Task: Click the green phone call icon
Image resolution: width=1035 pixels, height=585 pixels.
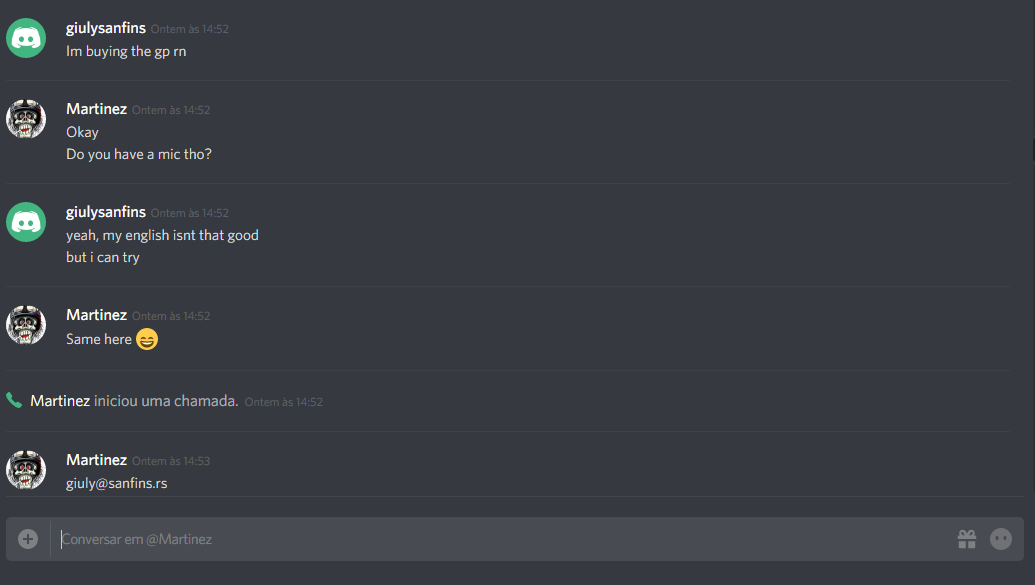Action: tap(14, 400)
